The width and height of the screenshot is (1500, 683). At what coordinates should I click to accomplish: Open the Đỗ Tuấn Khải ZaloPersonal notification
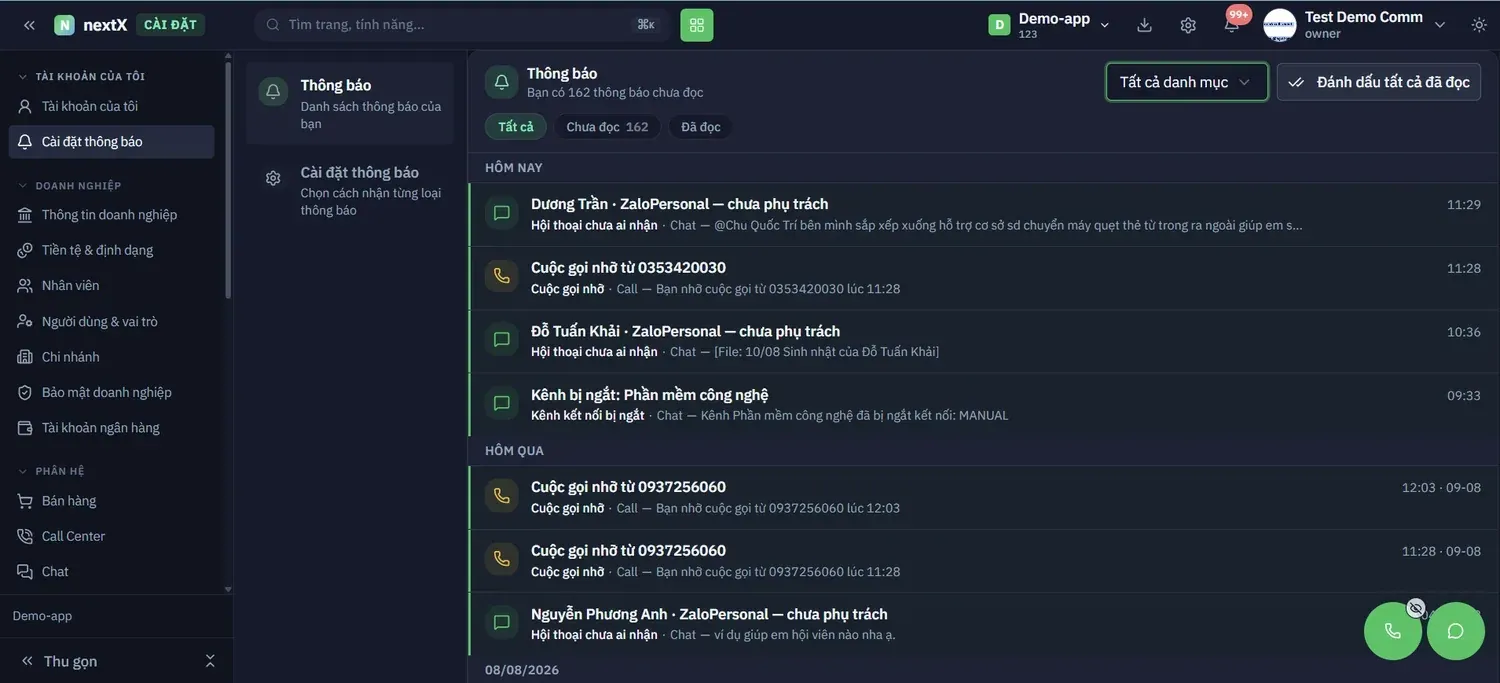point(983,341)
